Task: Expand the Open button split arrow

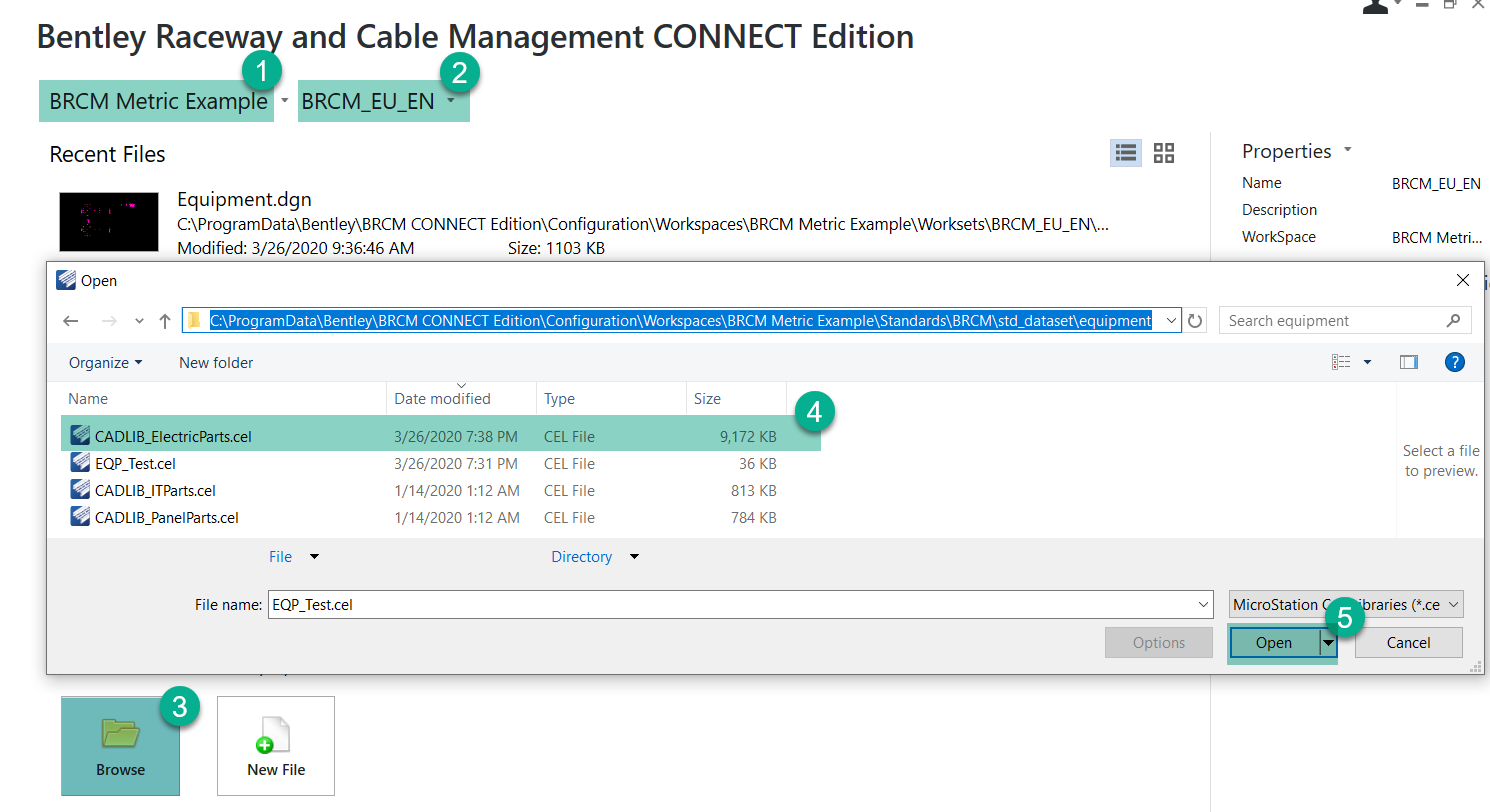Action: coord(1328,644)
